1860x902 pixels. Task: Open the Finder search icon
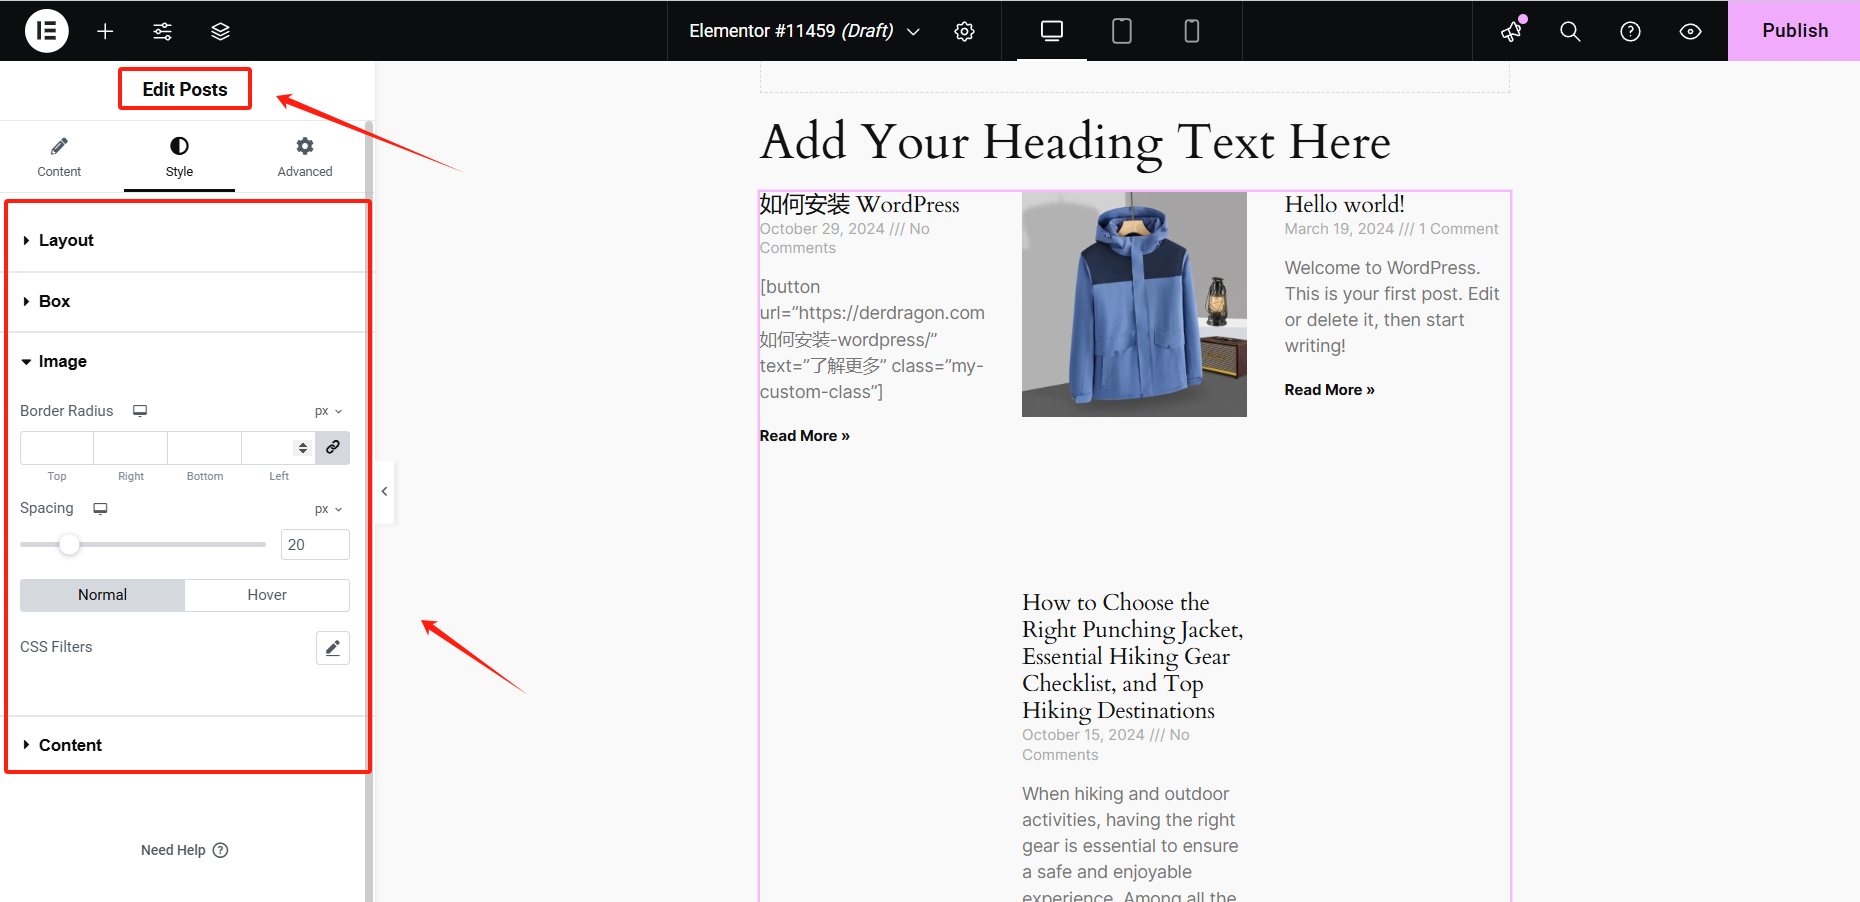pos(1570,31)
